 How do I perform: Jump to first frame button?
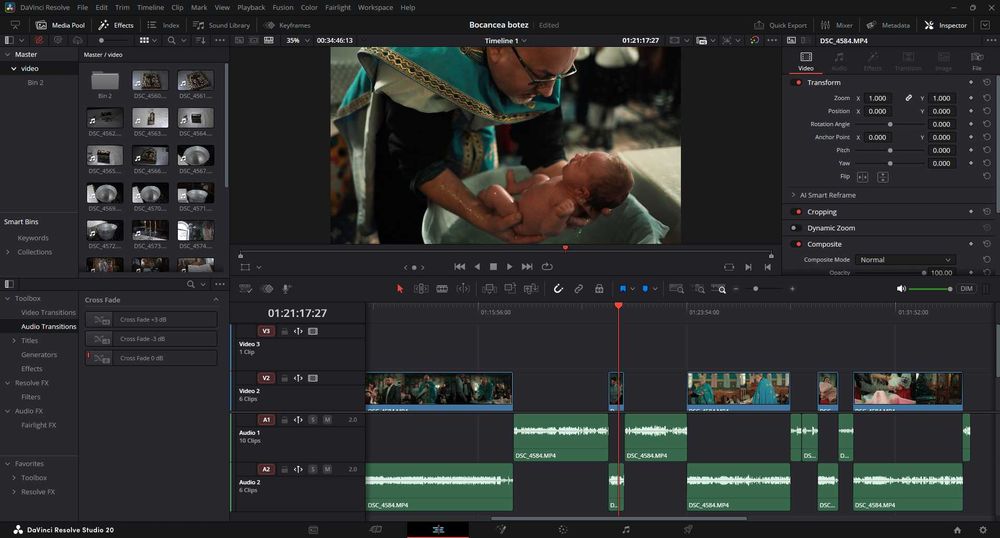tap(459, 266)
